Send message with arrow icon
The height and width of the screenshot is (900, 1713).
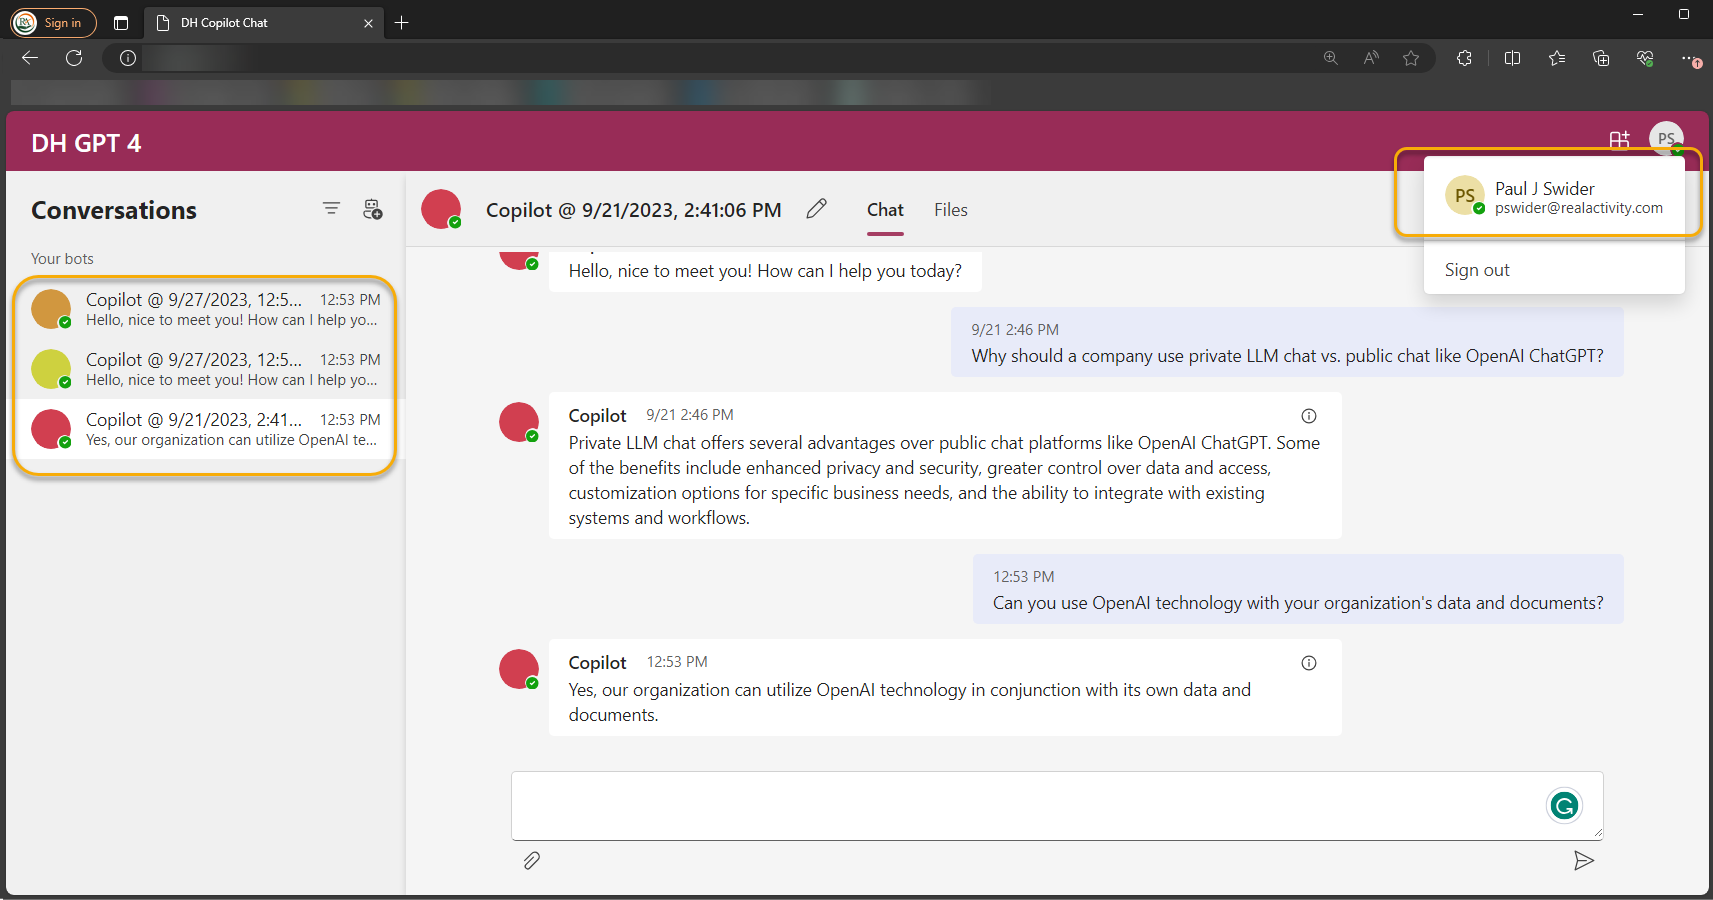pyautogui.click(x=1583, y=861)
